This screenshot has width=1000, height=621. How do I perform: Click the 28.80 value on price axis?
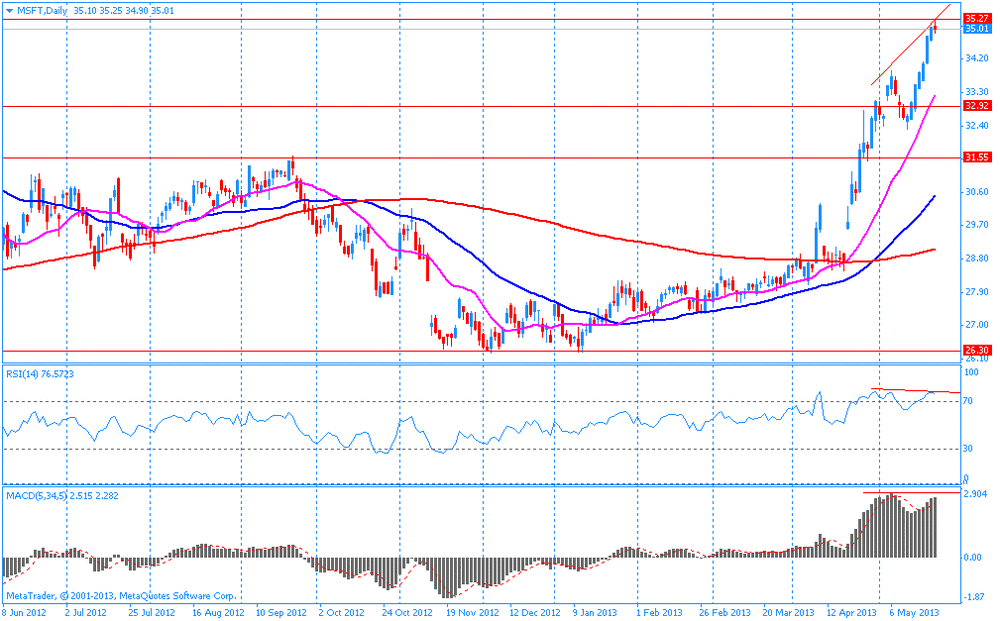[x=977, y=259]
